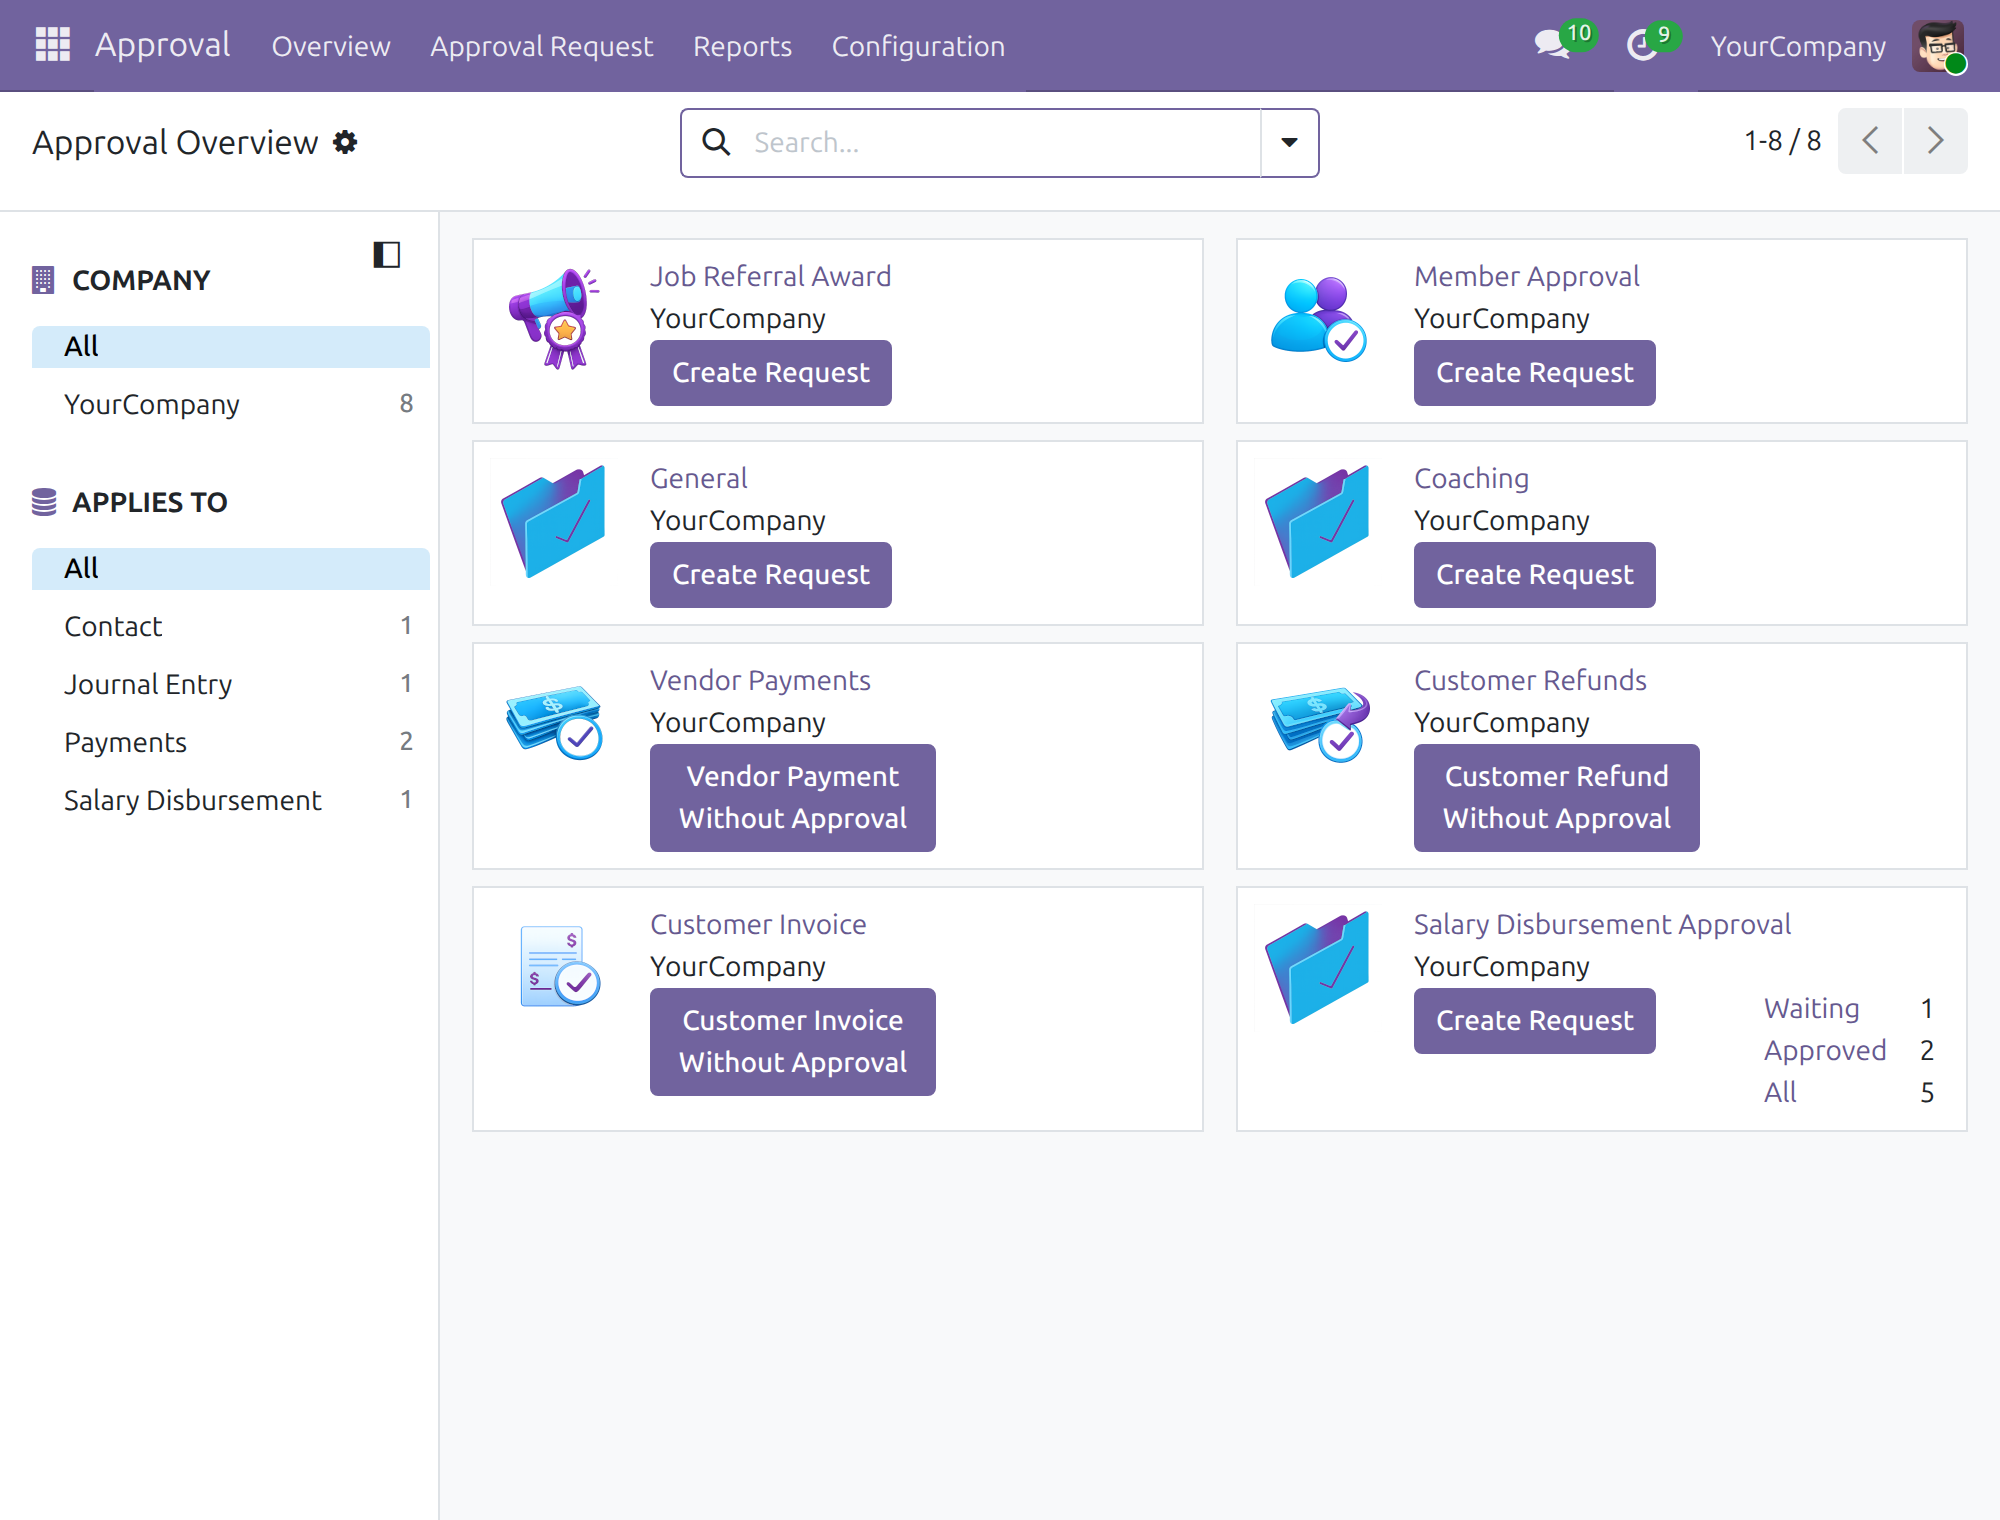This screenshot has width=2000, height=1520.
Task: Filter Applies To by Payments
Action: [x=231, y=743]
